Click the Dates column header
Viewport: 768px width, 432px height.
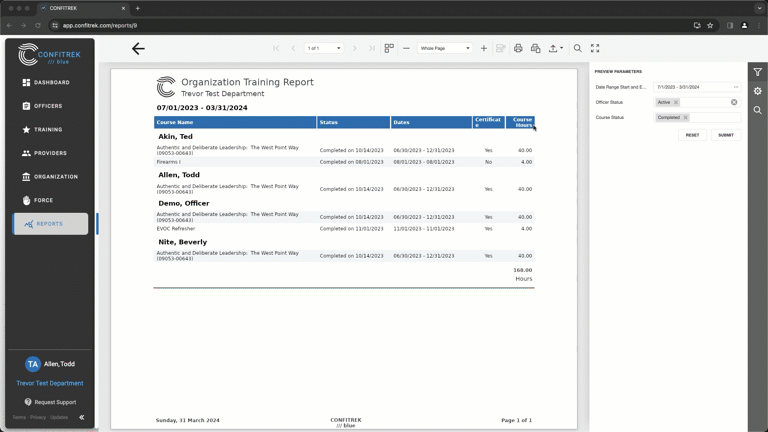pyautogui.click(x=432, y=122)
